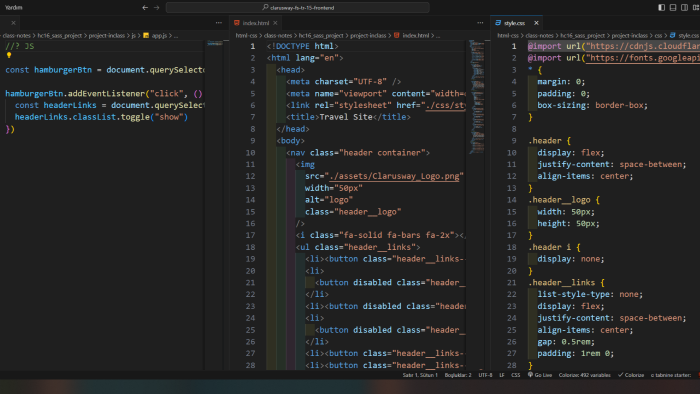
Task: Open more actions menu of index.html editor
Action: point(480,23)
